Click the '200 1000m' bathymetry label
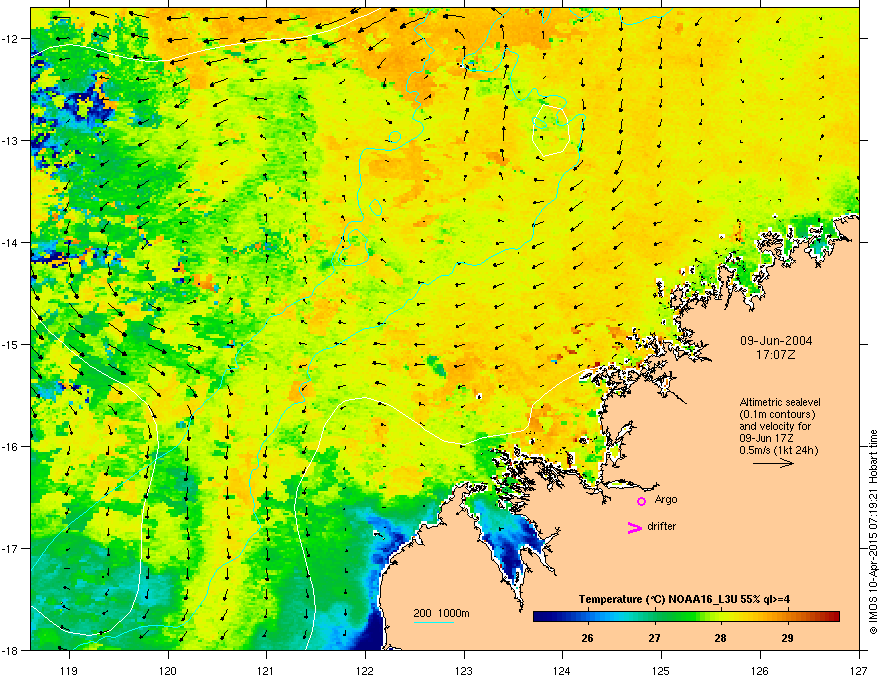 tap(441, 613)
